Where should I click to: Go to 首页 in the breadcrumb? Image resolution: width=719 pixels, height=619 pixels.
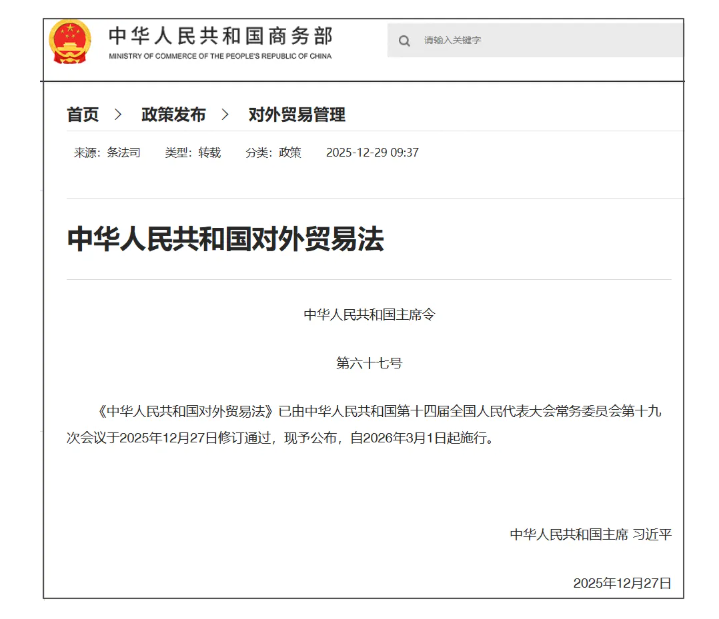(83, 115)
